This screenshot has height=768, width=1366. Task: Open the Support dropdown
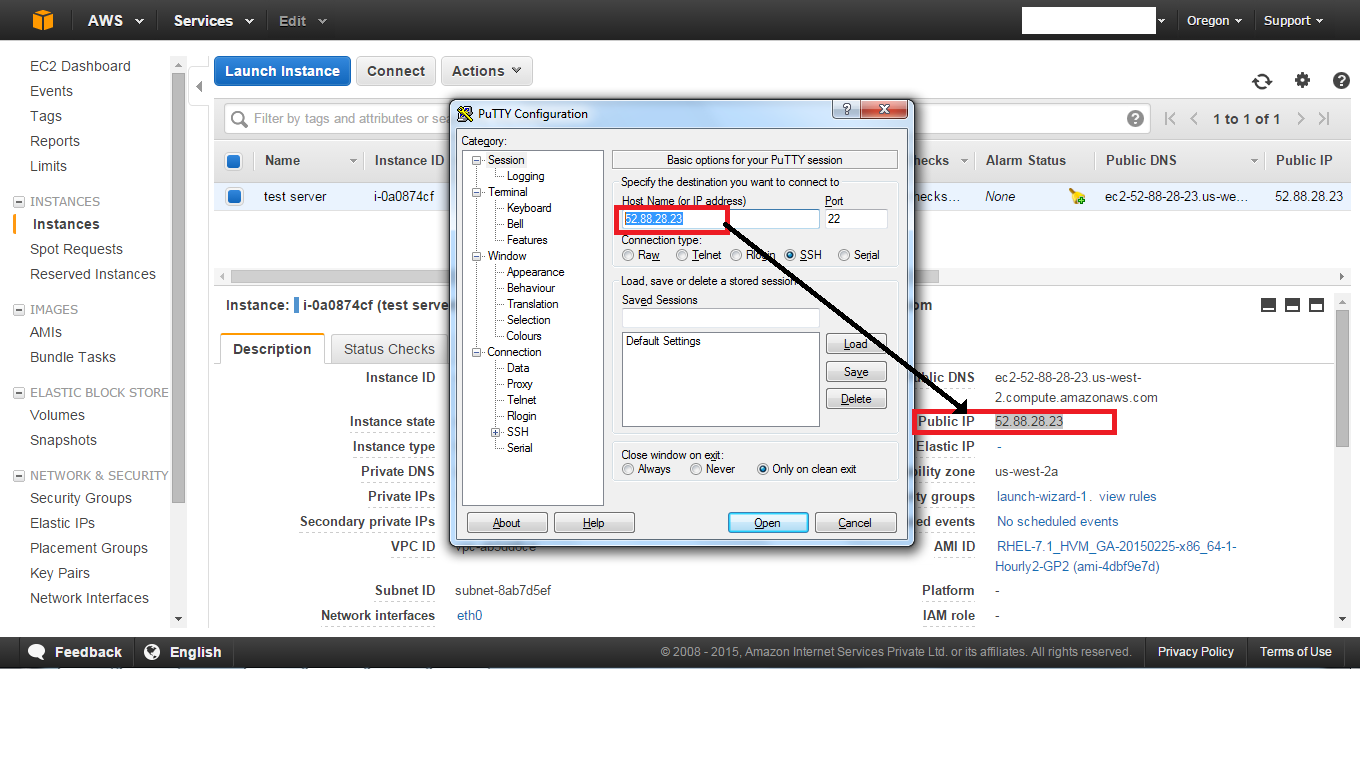[1292, 20]
